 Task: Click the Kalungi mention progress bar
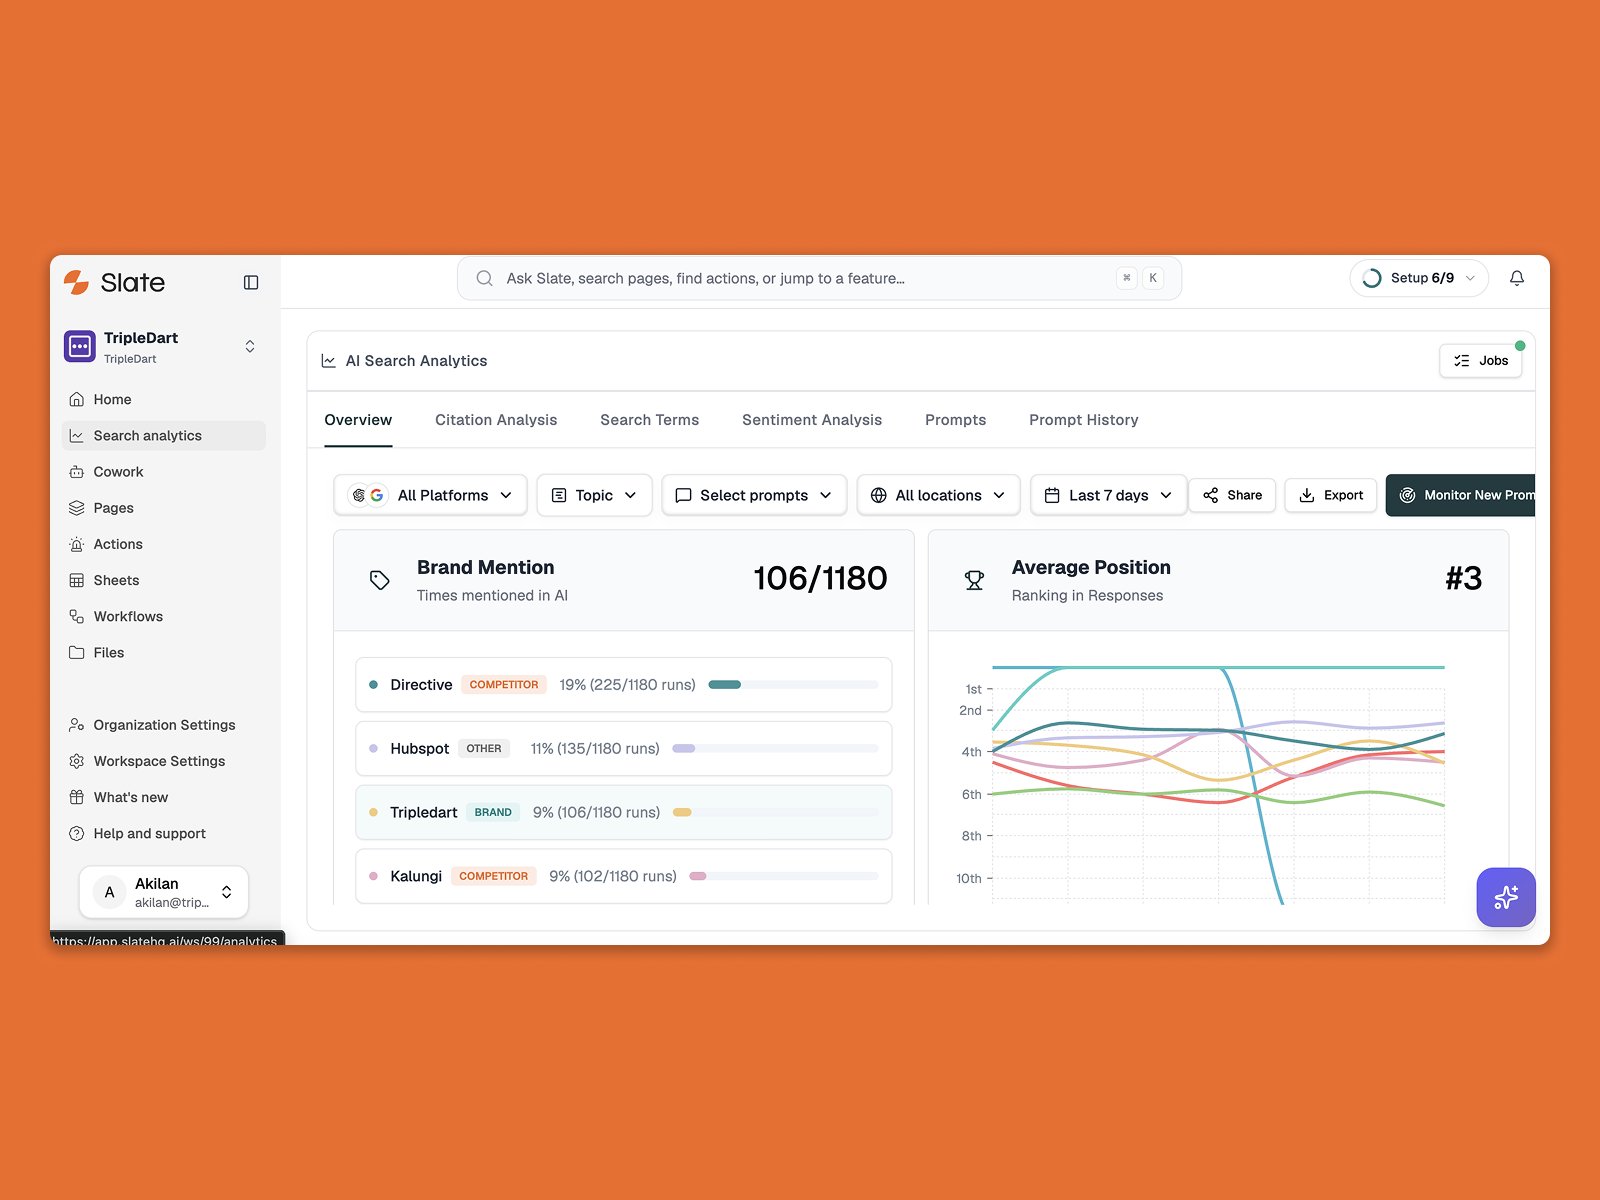point(784,876)
